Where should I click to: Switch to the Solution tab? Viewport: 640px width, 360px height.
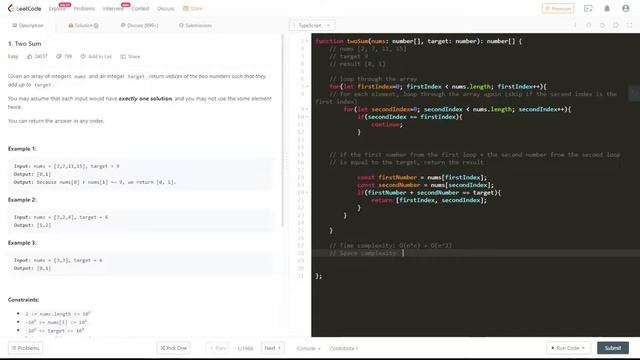click(84, 25)
